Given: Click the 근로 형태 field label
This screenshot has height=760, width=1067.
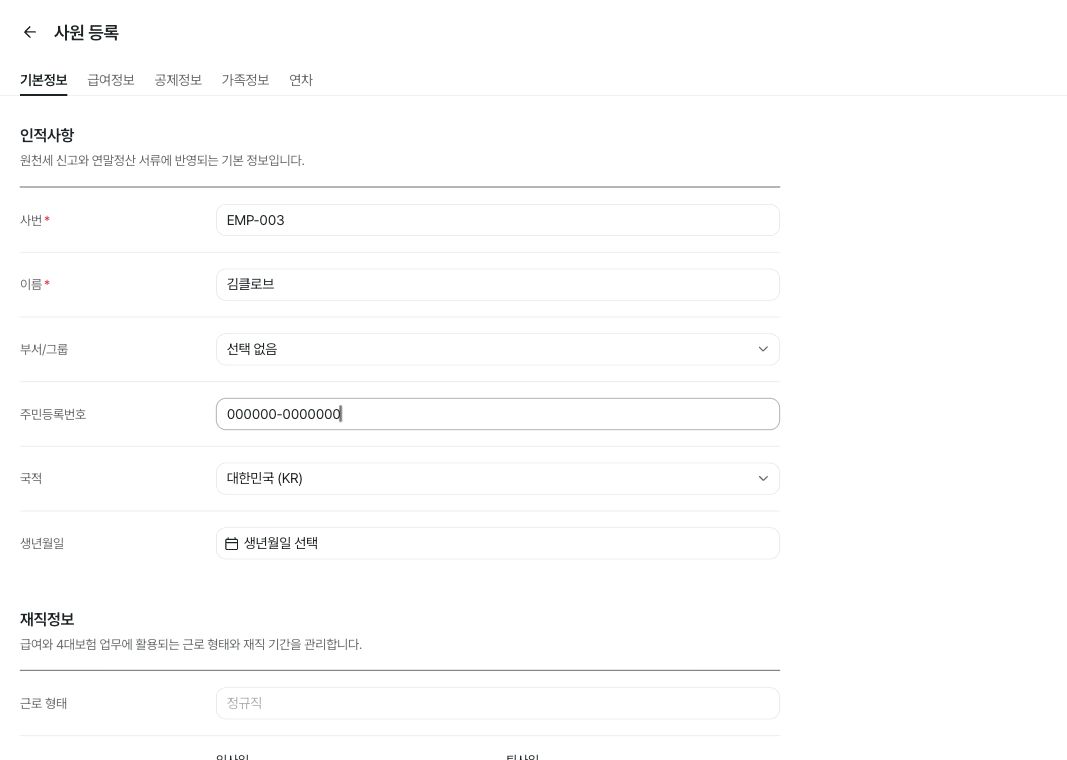Looking at the screenshot, I should point(44,704).
